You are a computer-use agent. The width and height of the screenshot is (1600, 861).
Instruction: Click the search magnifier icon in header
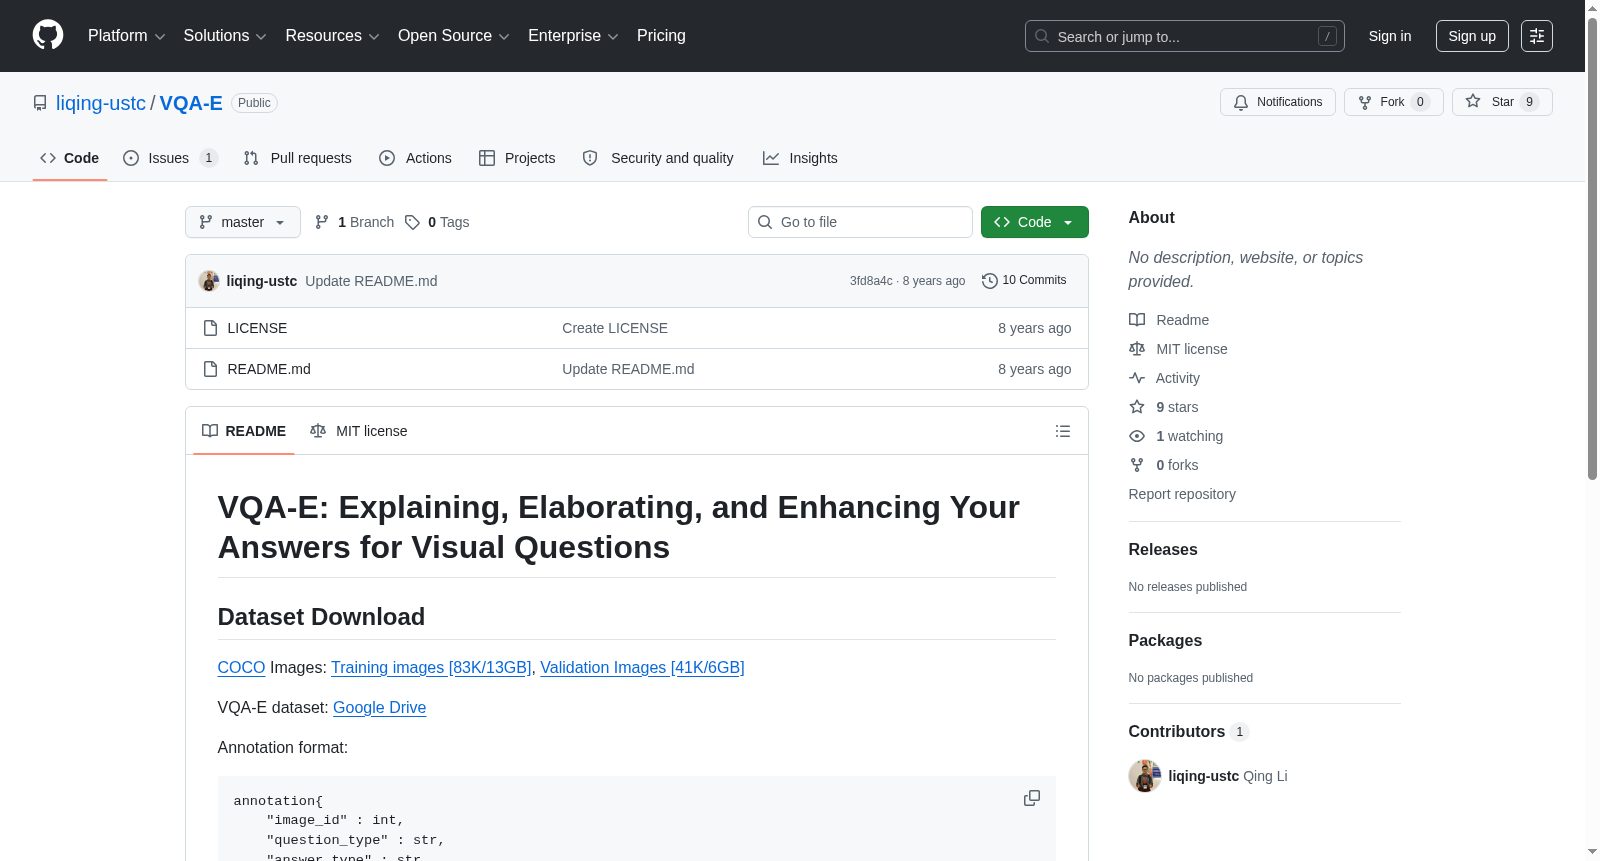pyautogui.click(x=1042, y=36)
